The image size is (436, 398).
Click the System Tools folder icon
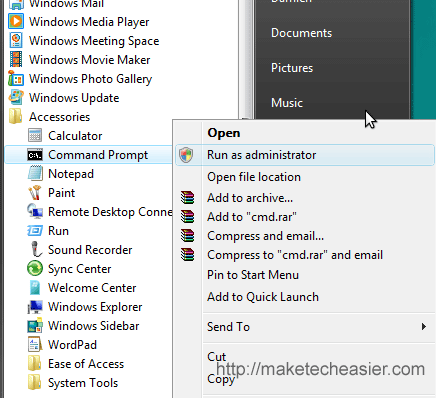(35, 383)
